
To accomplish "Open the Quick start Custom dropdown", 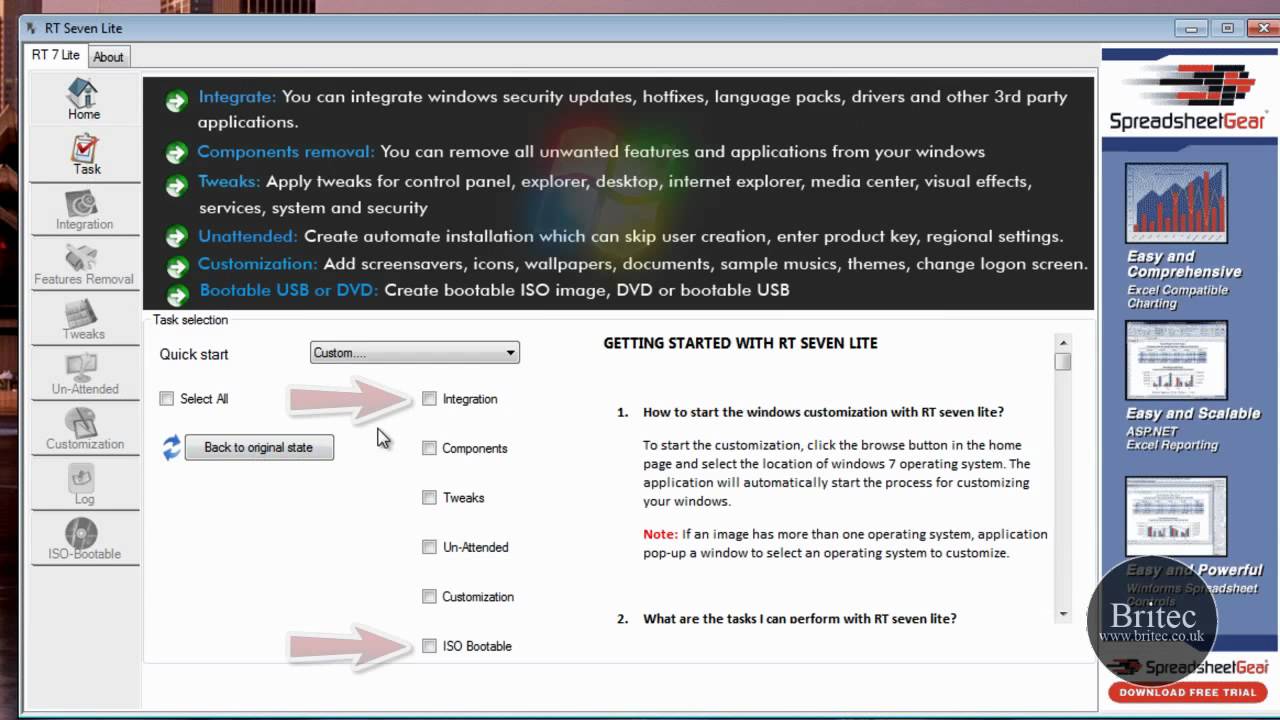I will (414, 352).
